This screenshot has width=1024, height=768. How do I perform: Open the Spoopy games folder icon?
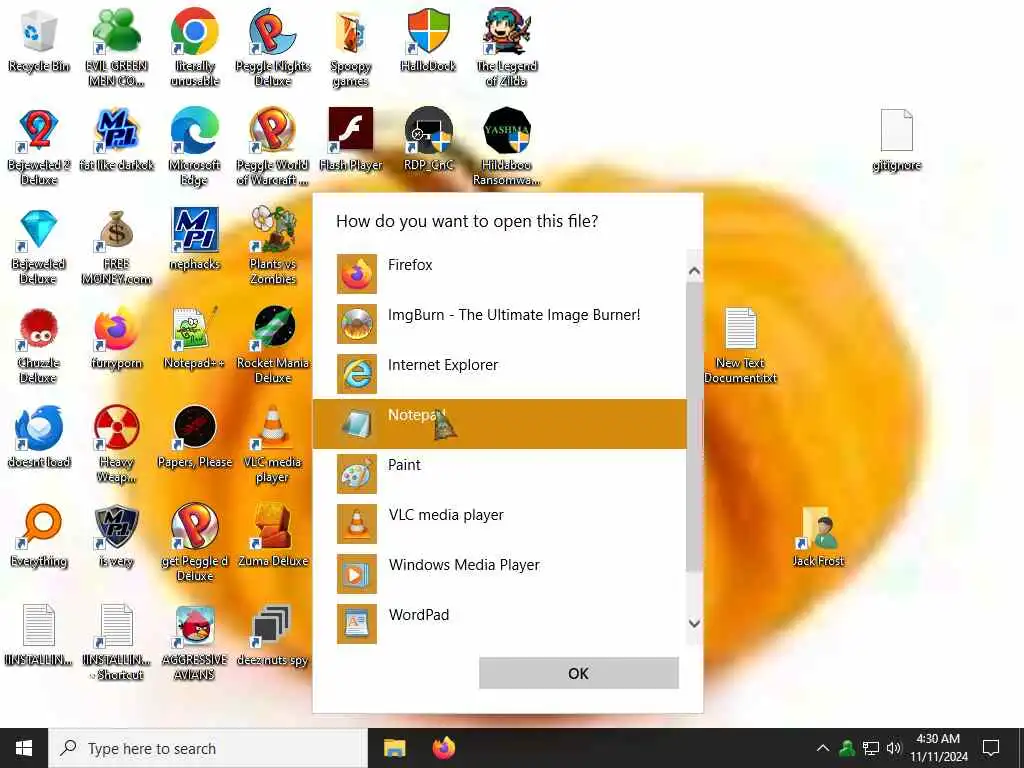pyautogui.click(x=351, y=47)
